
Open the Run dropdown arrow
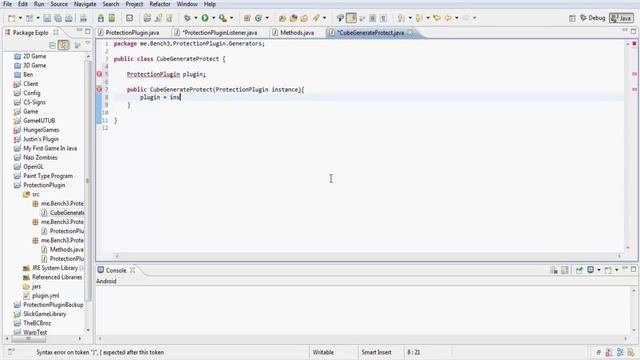pyautogui.click(x=213, y=18)
